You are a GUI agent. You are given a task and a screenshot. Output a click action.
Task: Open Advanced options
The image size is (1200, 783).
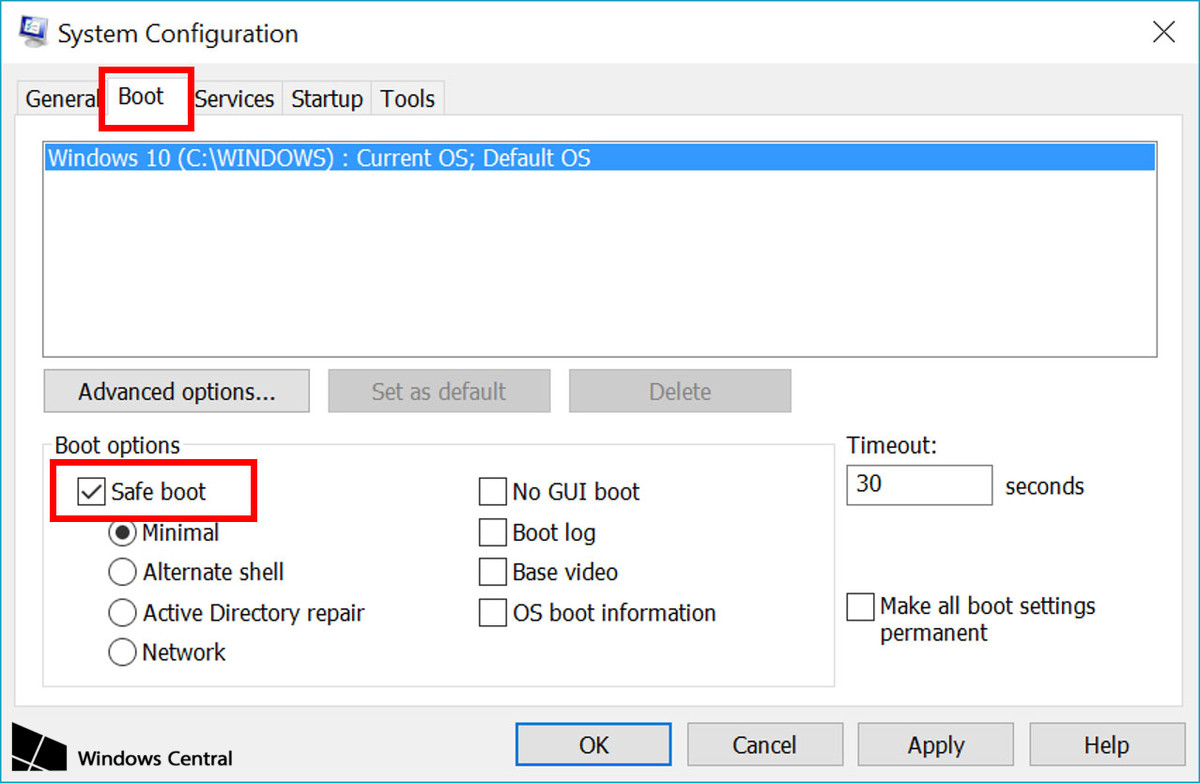pos(176,390)
